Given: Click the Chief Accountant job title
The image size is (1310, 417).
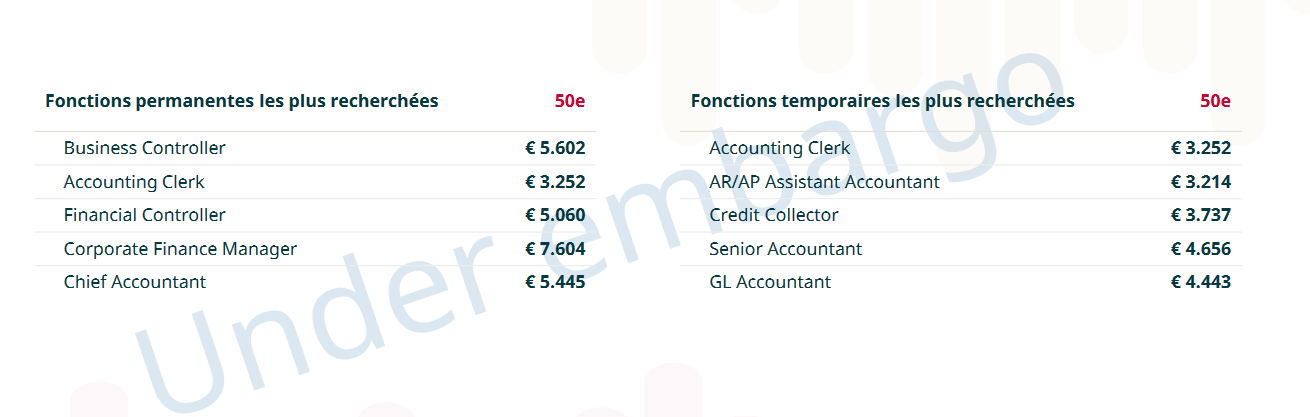Looking at the screenshot, I should click(x=134, y=282).
